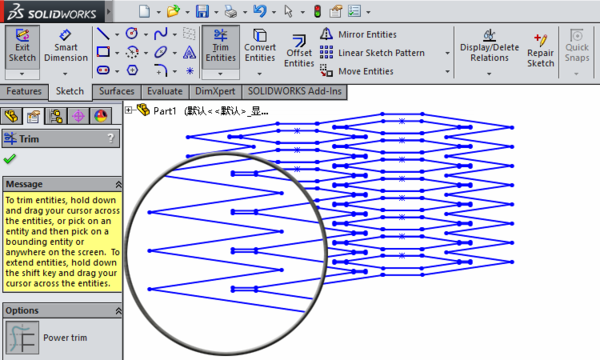Screen dimensions: 600x360
Task: Open the Linear Sketch Pattern dropdown arrow
Action: [447, 53]
